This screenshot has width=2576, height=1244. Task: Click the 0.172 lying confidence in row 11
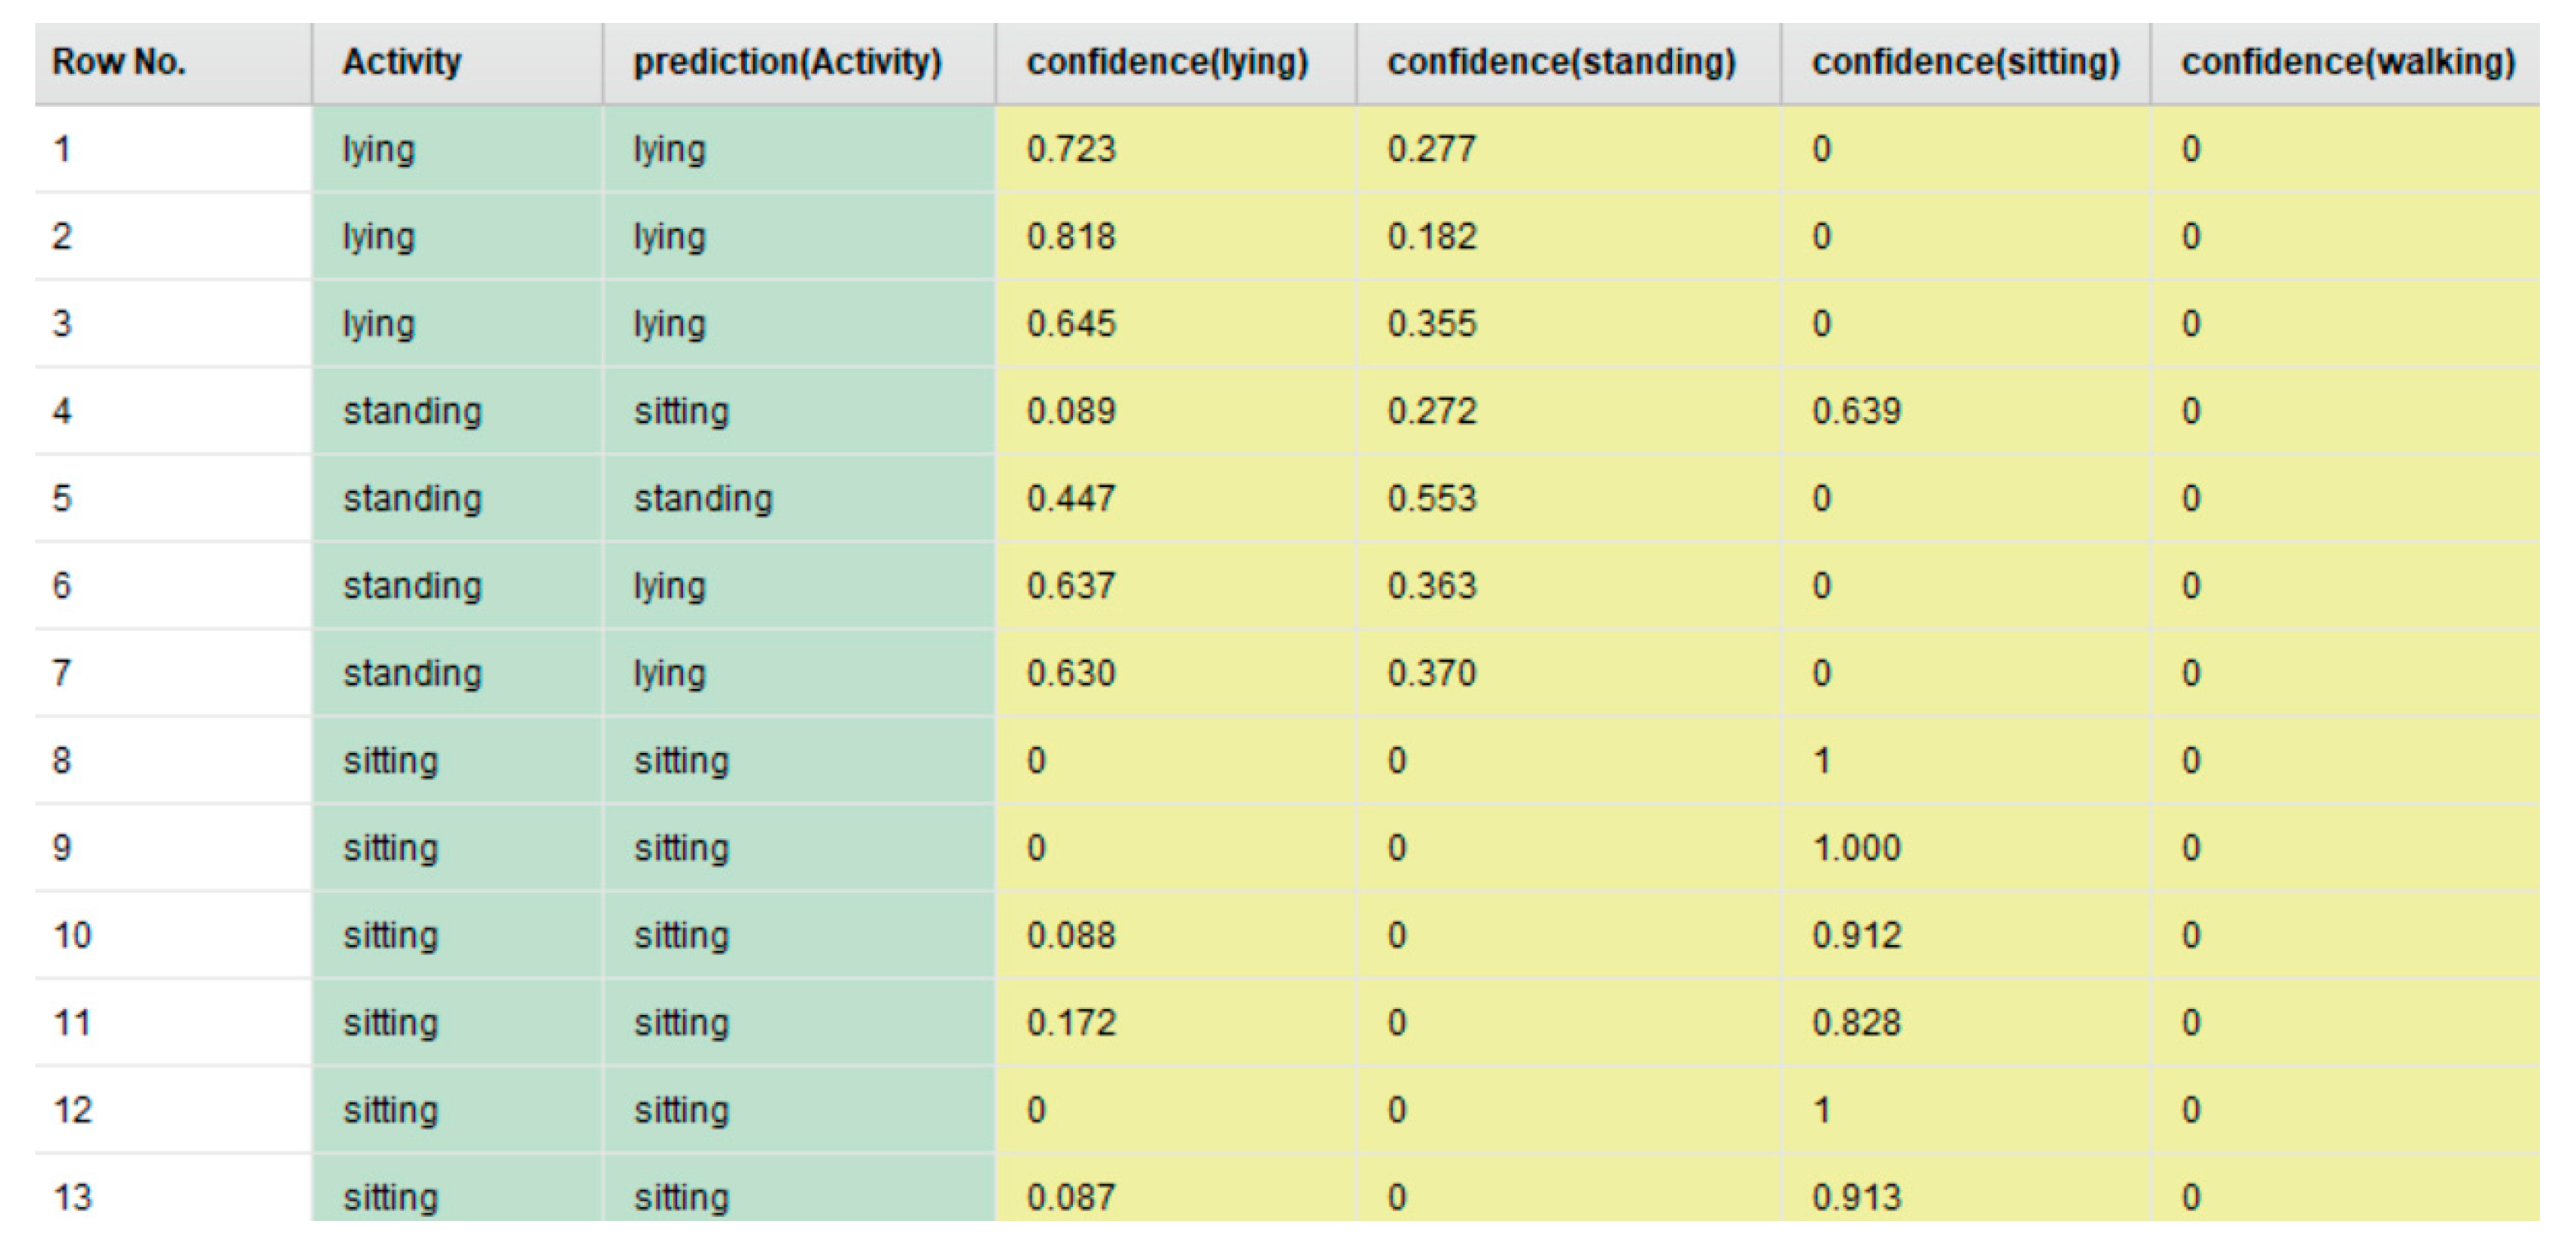[1071, 1023]
